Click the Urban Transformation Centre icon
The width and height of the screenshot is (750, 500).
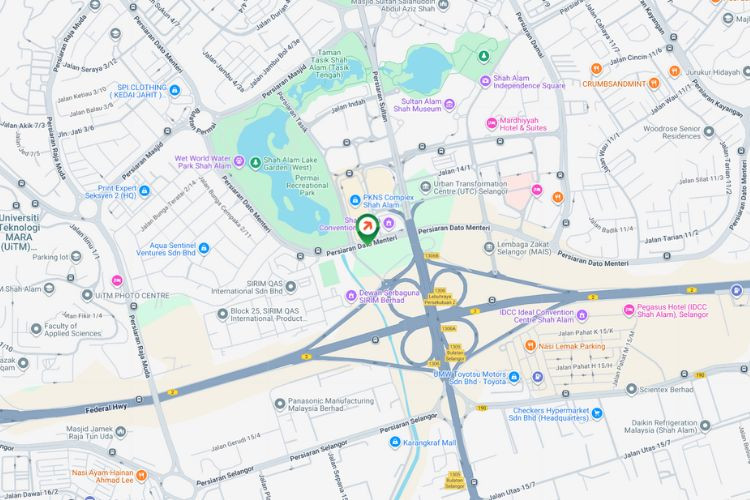425,187
